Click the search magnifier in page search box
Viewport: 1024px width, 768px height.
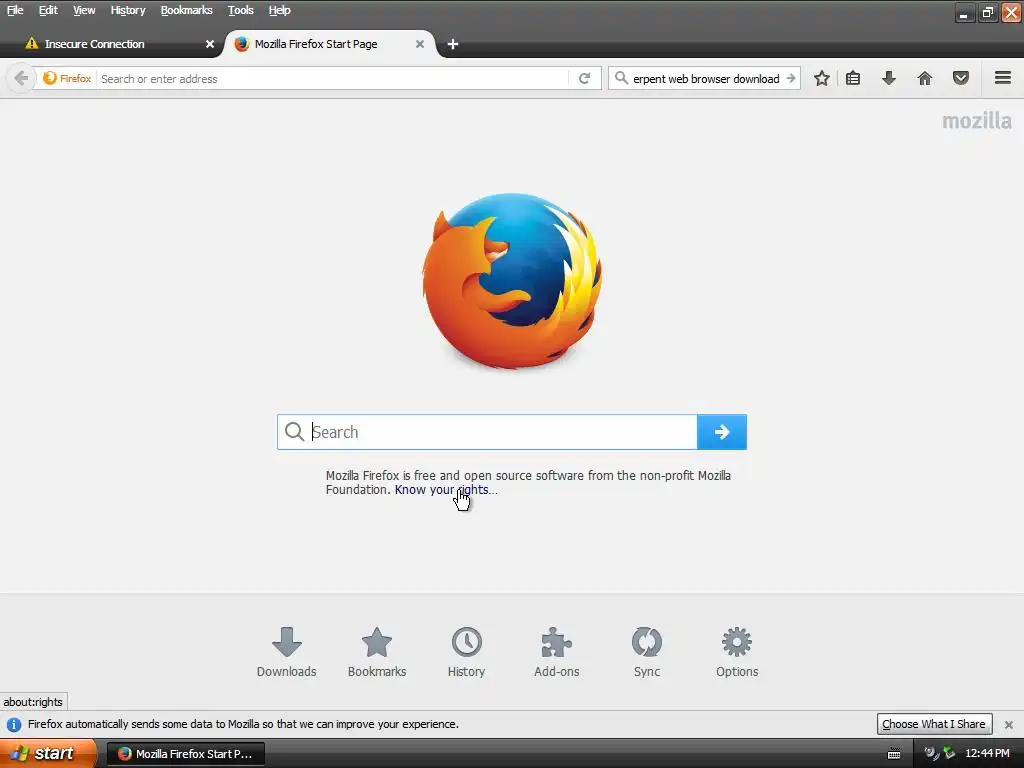click(x=295, y=432)
